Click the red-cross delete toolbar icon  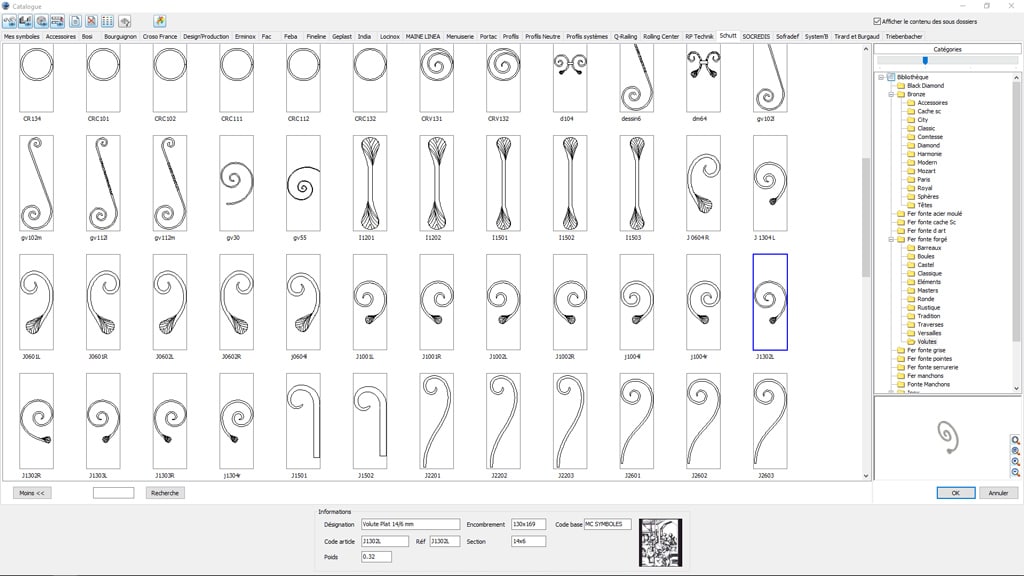91,21
